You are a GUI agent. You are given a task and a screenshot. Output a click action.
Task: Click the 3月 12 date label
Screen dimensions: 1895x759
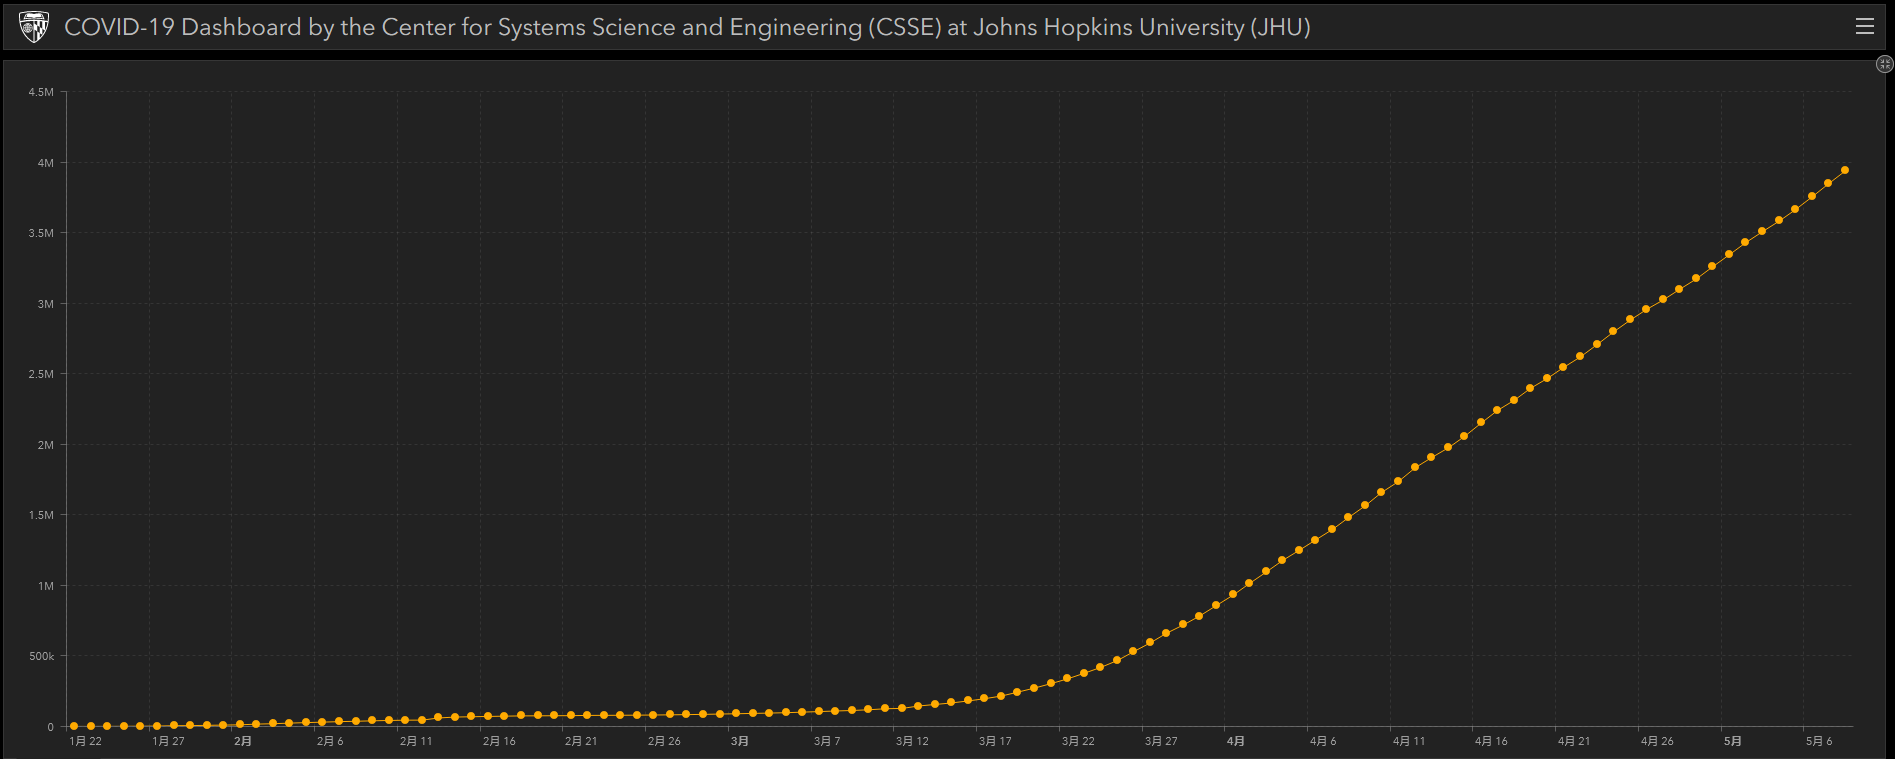(x=912, y=741)
